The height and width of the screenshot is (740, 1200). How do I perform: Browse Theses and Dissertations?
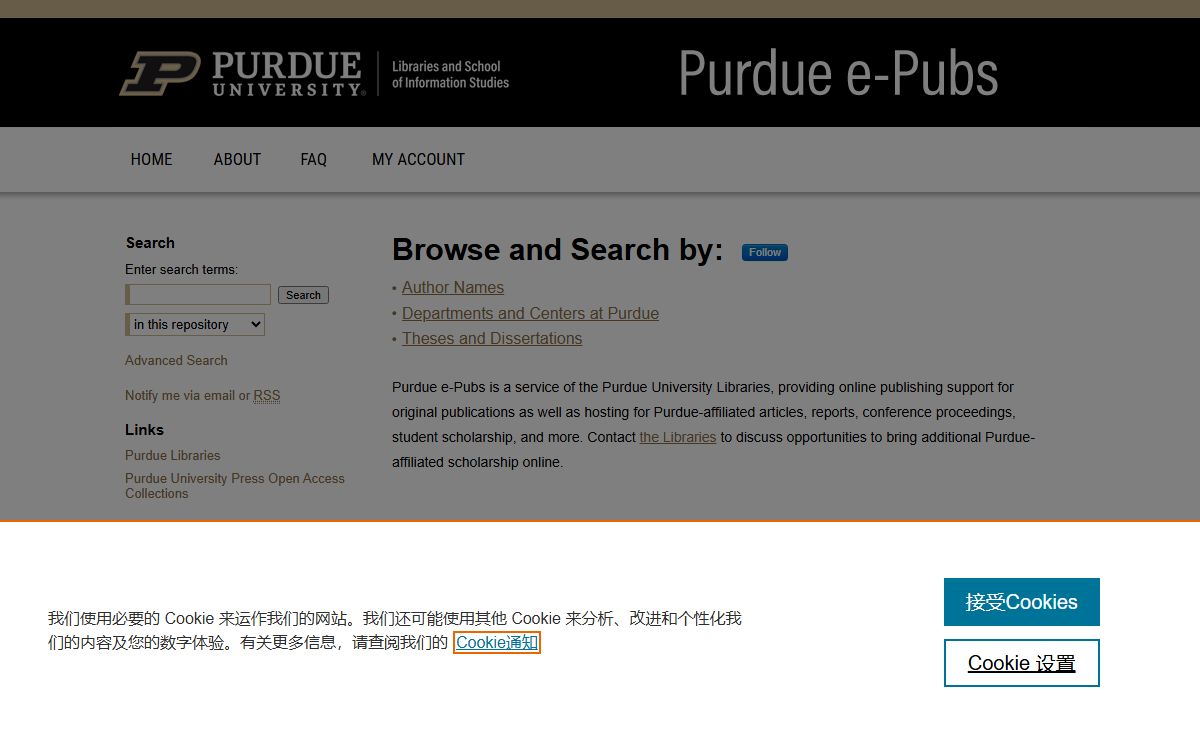tap(492, 338)
